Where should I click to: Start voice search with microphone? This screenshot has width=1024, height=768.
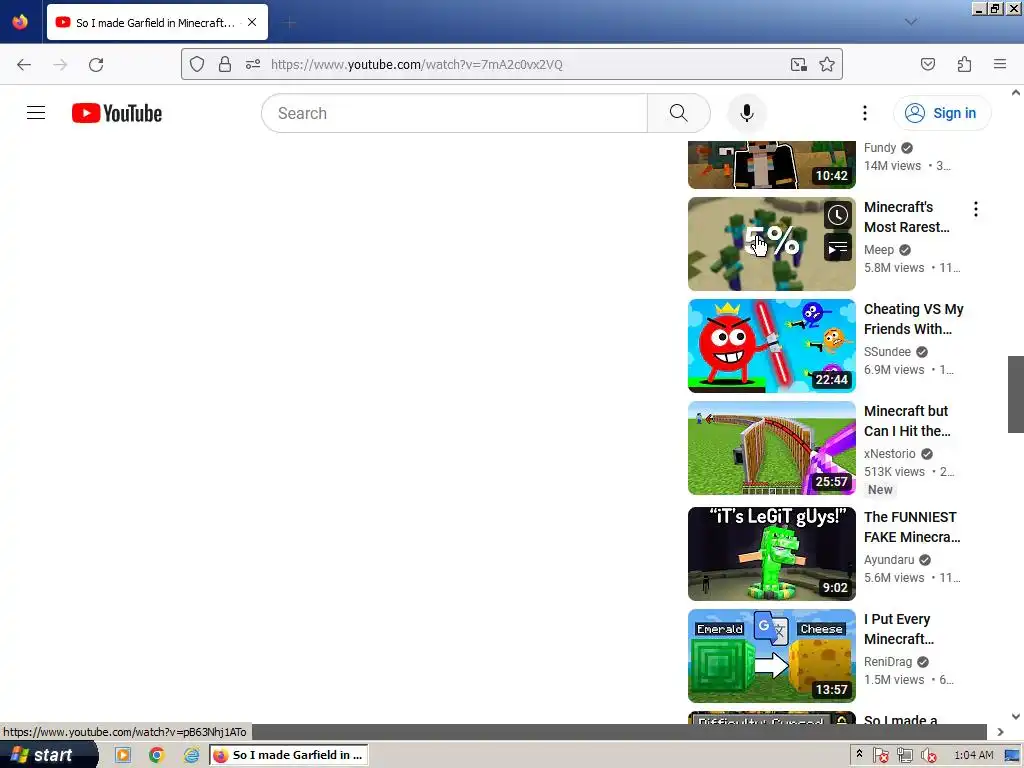pyautogui.click(x=746, y=113)
